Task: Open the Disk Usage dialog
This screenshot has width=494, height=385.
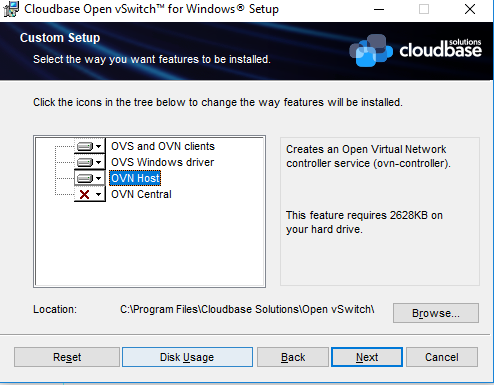Action: [x=187, y=357]
